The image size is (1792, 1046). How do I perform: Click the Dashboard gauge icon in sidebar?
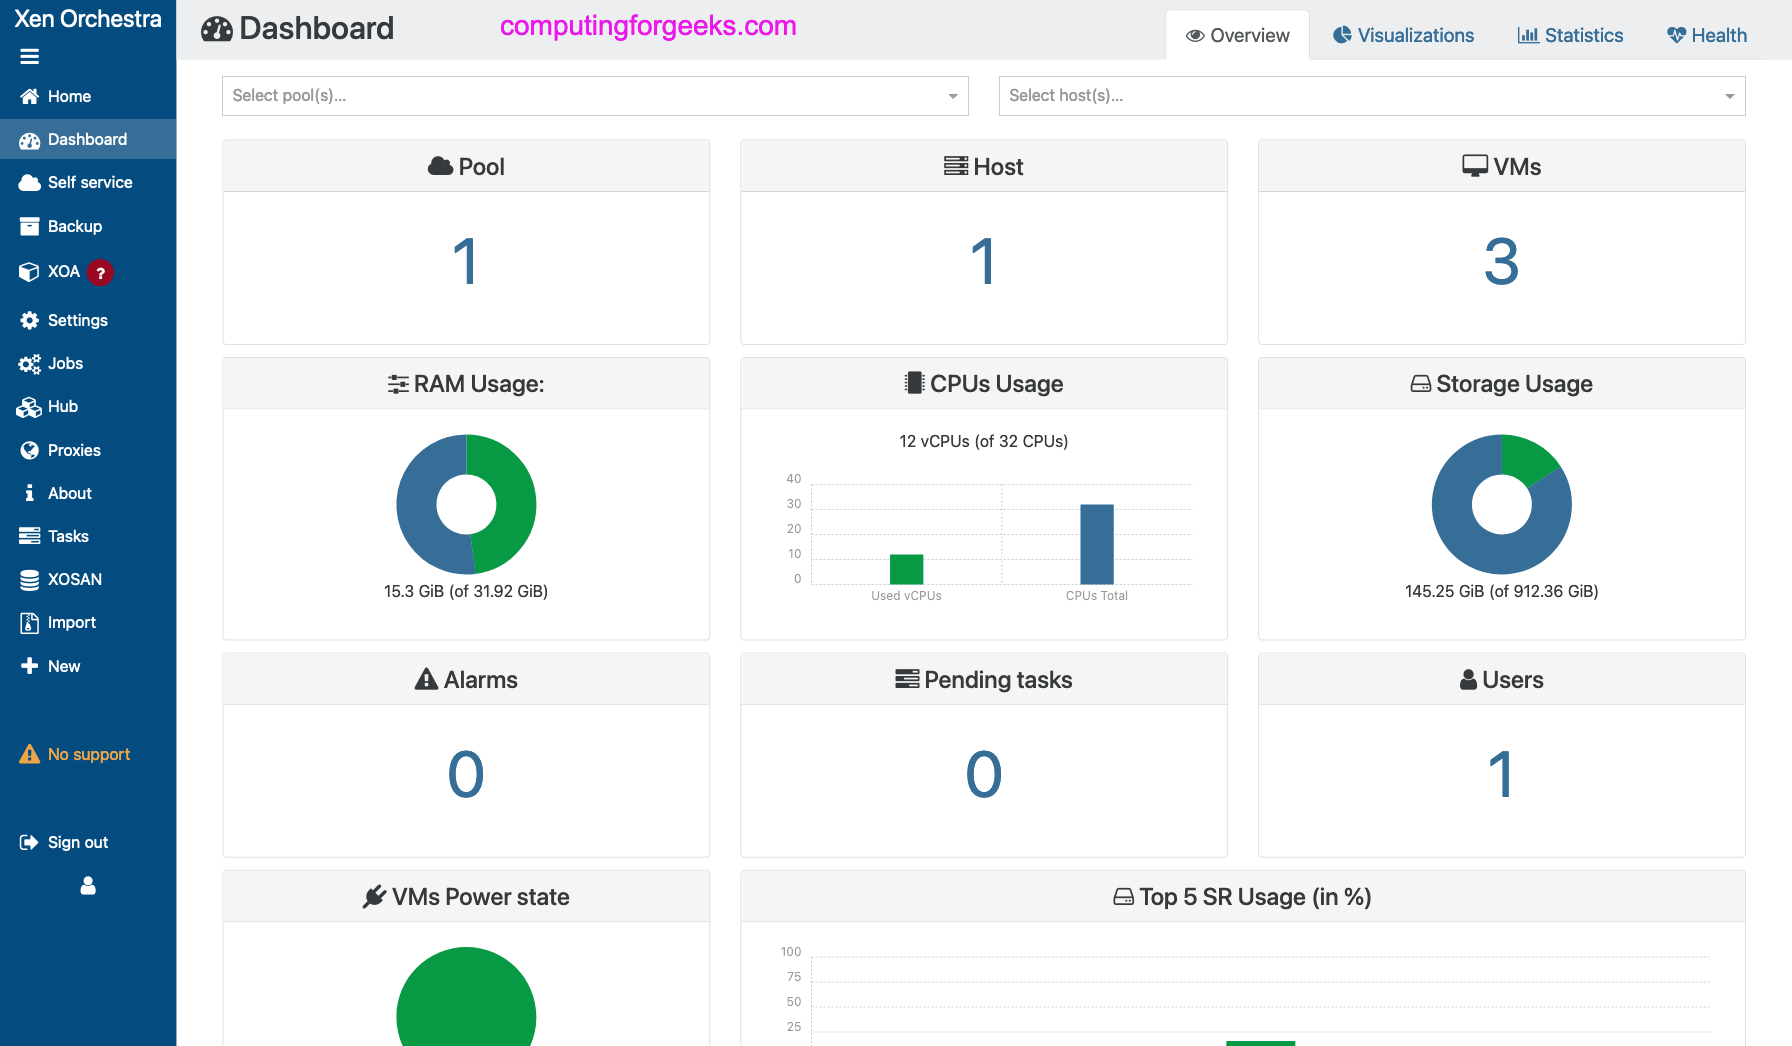29,140
